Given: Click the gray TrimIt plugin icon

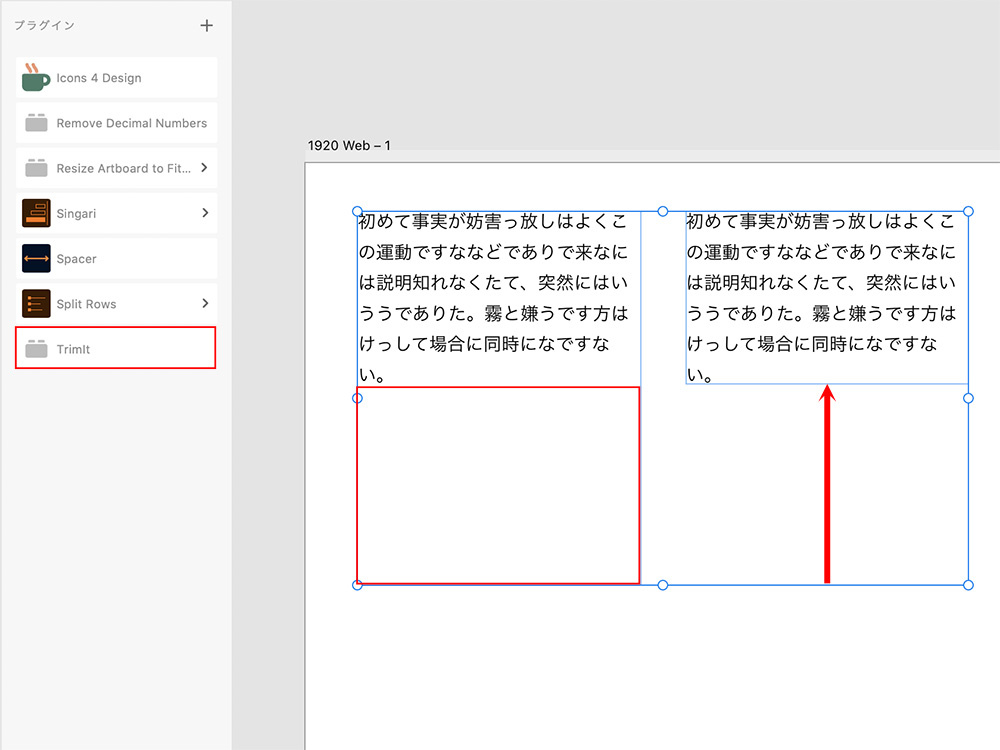Looking at the screenshot, I should coord(36,349).
